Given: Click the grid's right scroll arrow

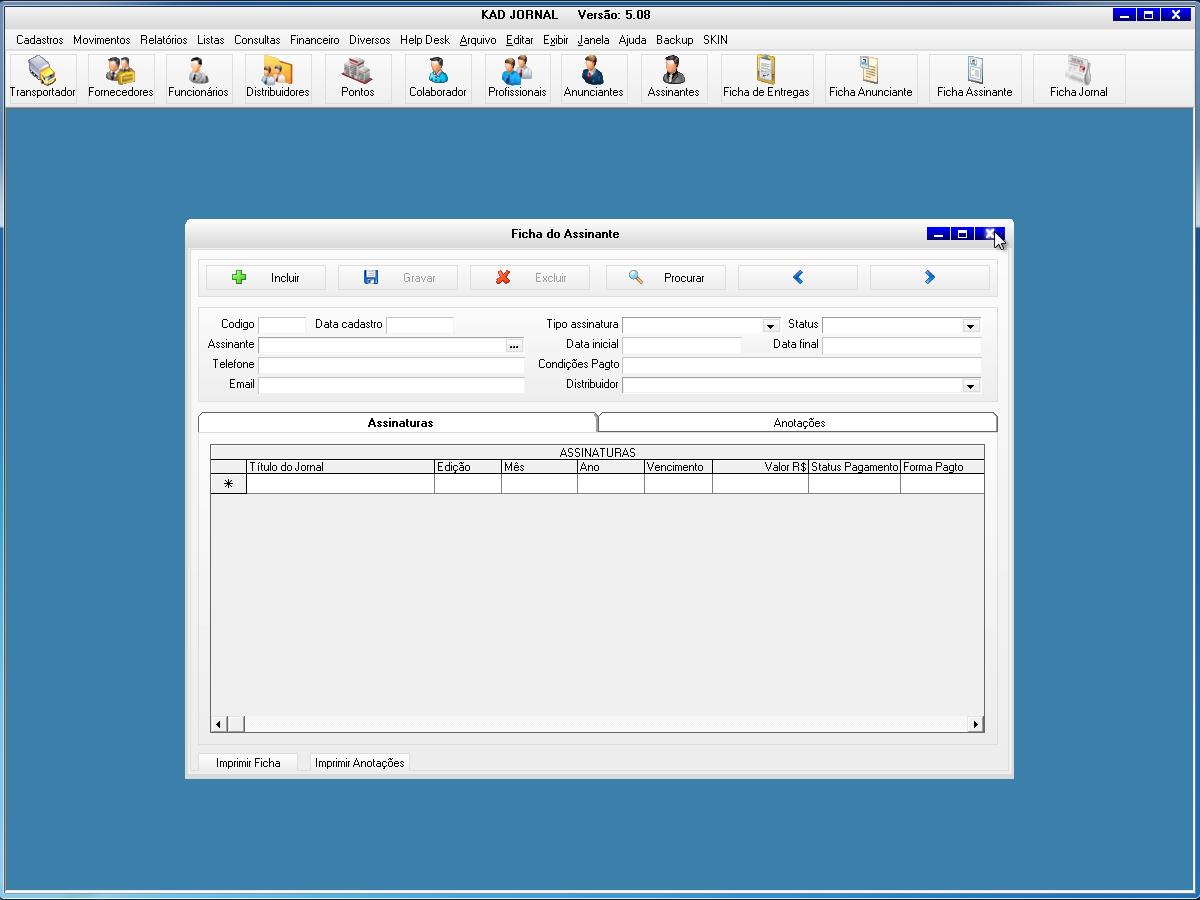Looking at the screenshot, I should click(975, 724).
